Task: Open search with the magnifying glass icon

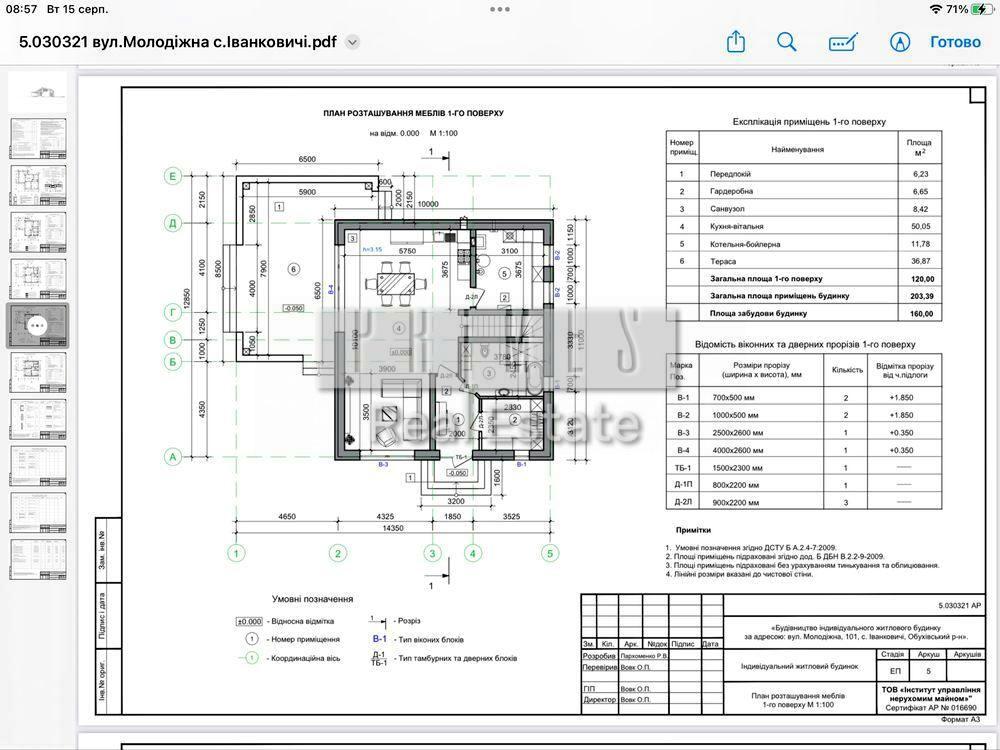Action: pyautogui.click(x=787, y=42)
